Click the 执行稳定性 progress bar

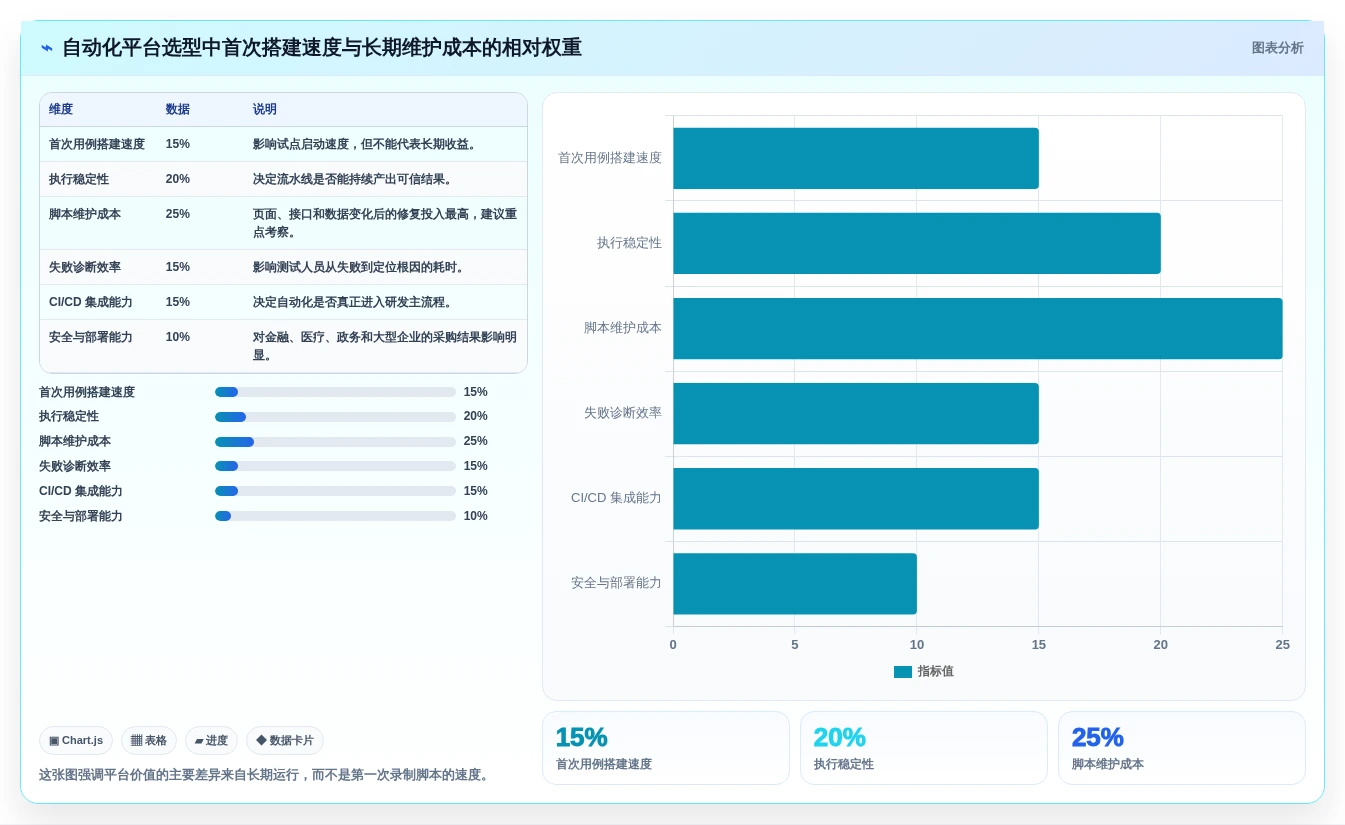335,417
